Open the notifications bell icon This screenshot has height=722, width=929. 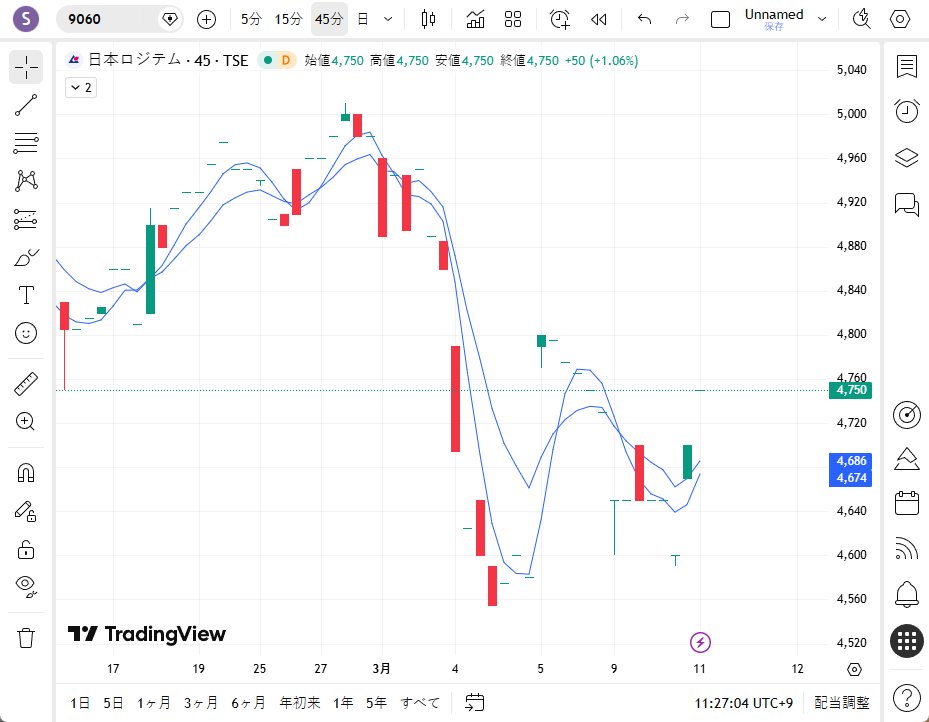tap(907, 594)
